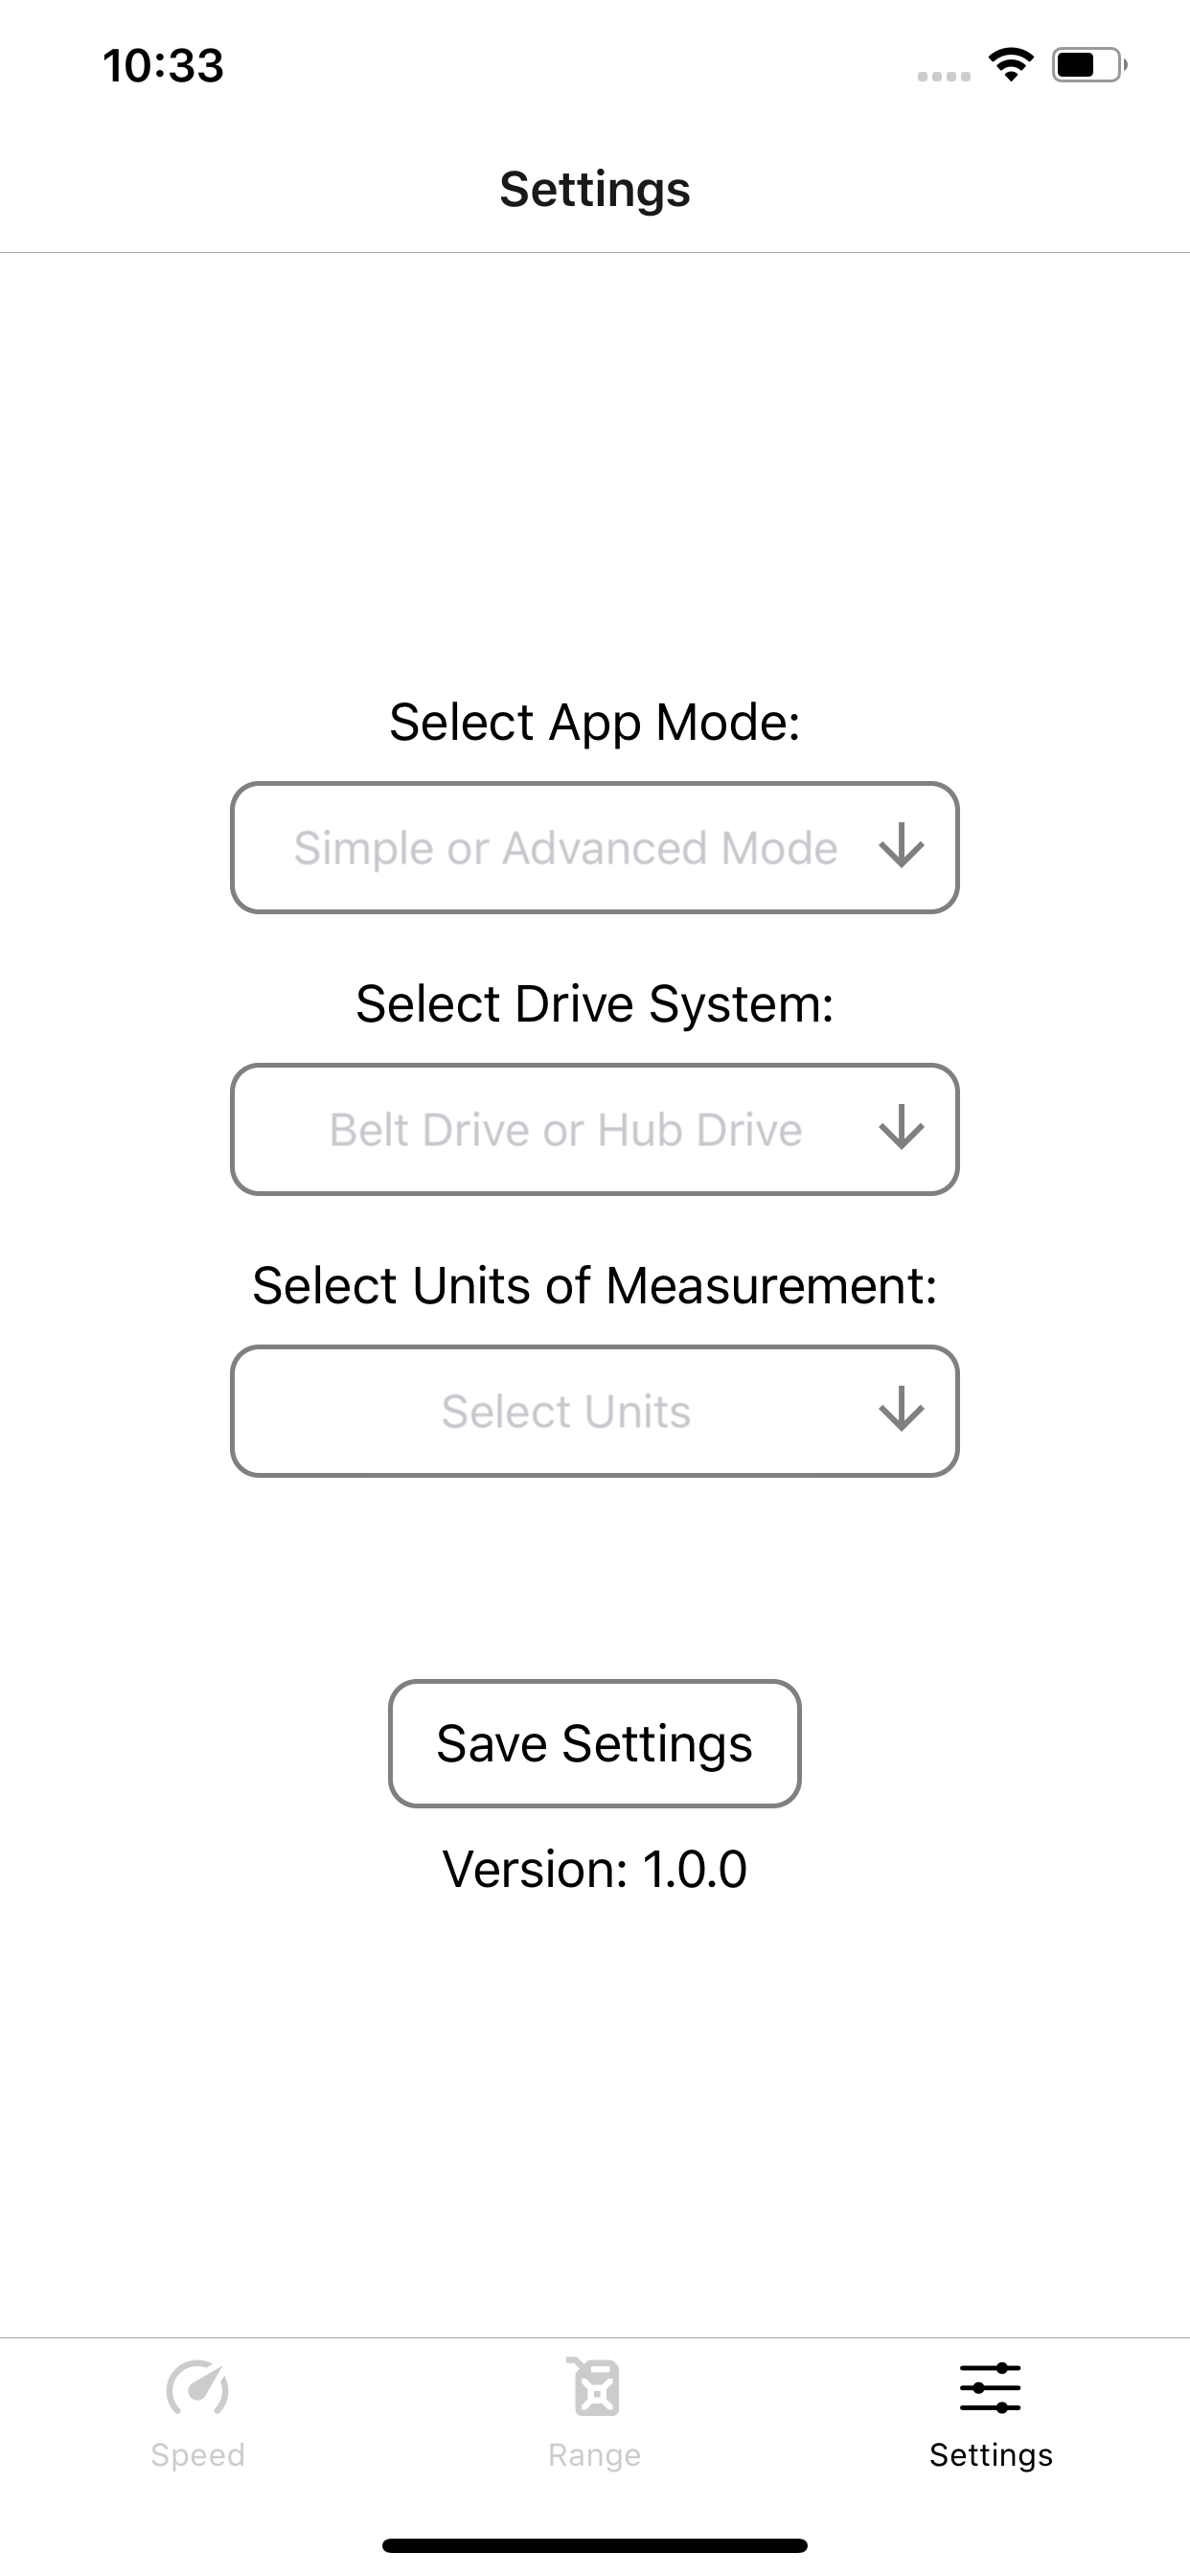The width and height of the screenshot is (1190, 2576).
Task: Open the Simple or Advanced Mode dropdown
Action: tap(566, 848)
